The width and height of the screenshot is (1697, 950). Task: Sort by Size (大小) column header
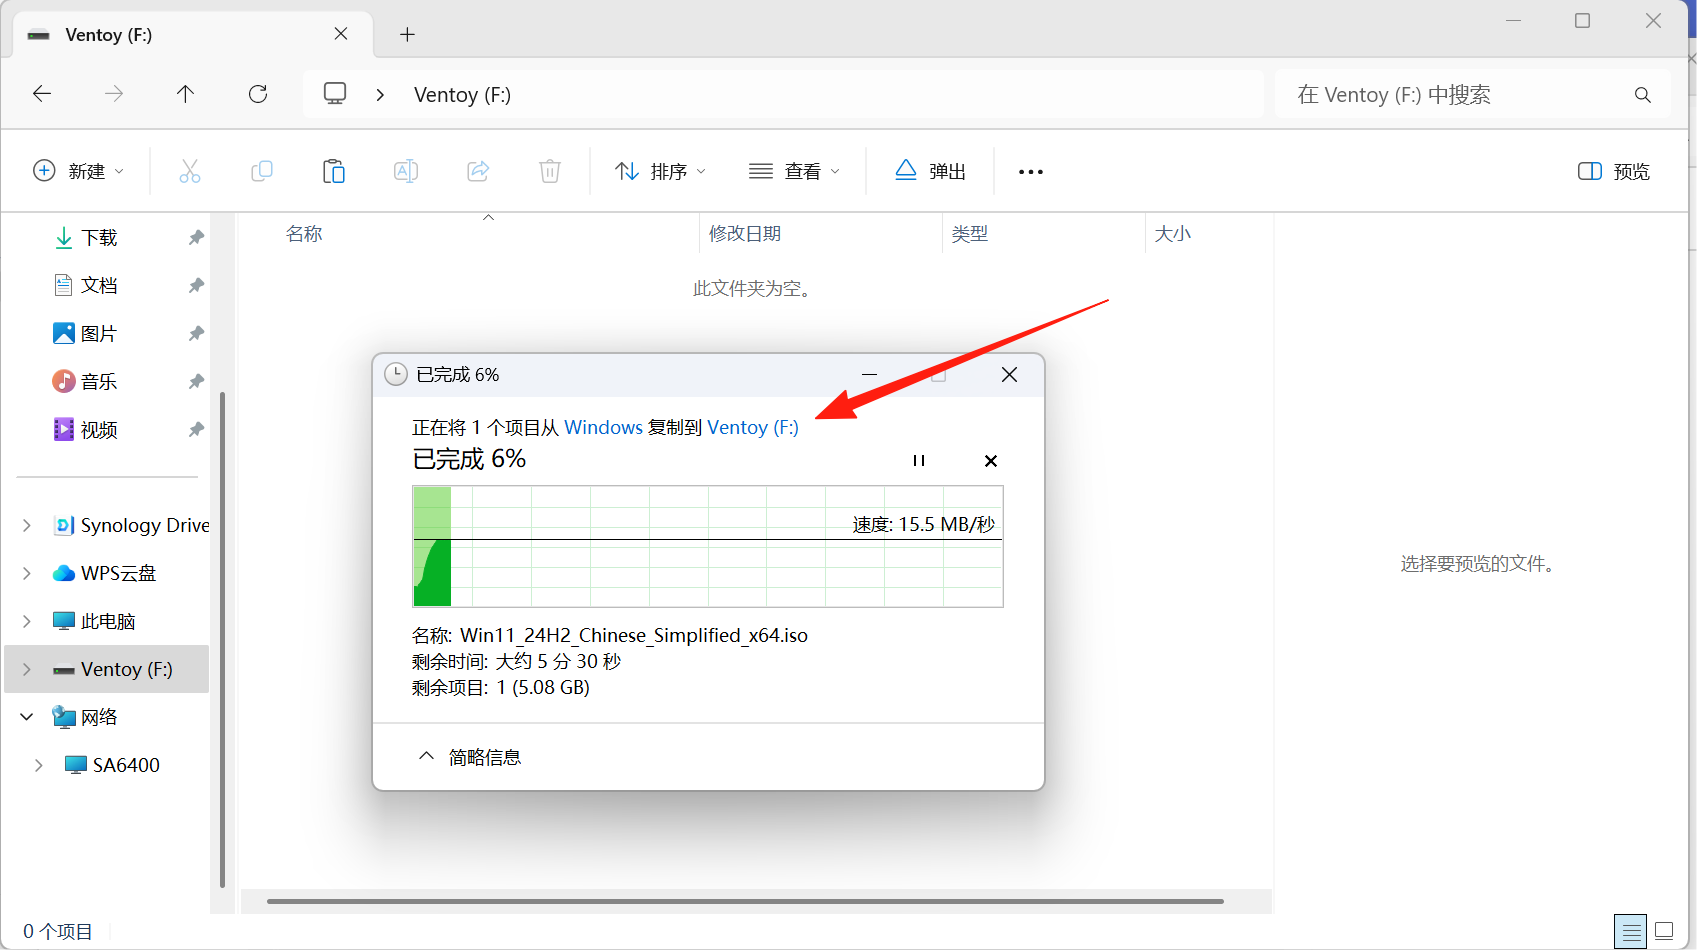tap(1173, 234)
